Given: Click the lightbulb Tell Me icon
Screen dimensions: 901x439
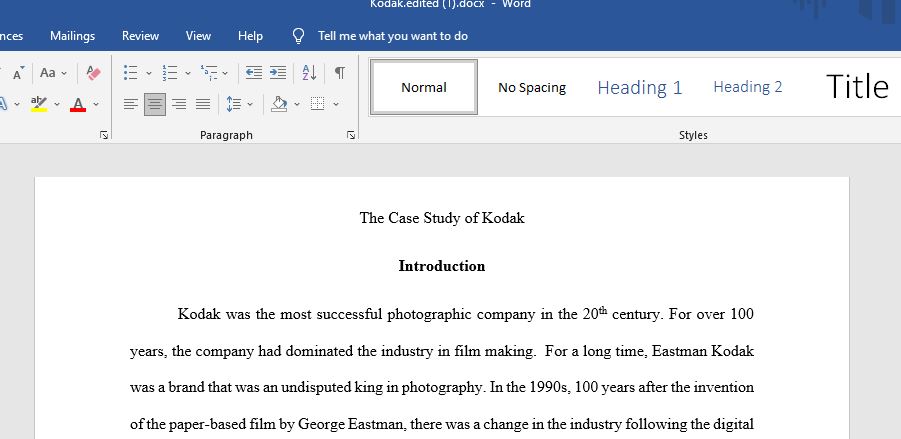Looking at the screenshot, I should [298, 36].
